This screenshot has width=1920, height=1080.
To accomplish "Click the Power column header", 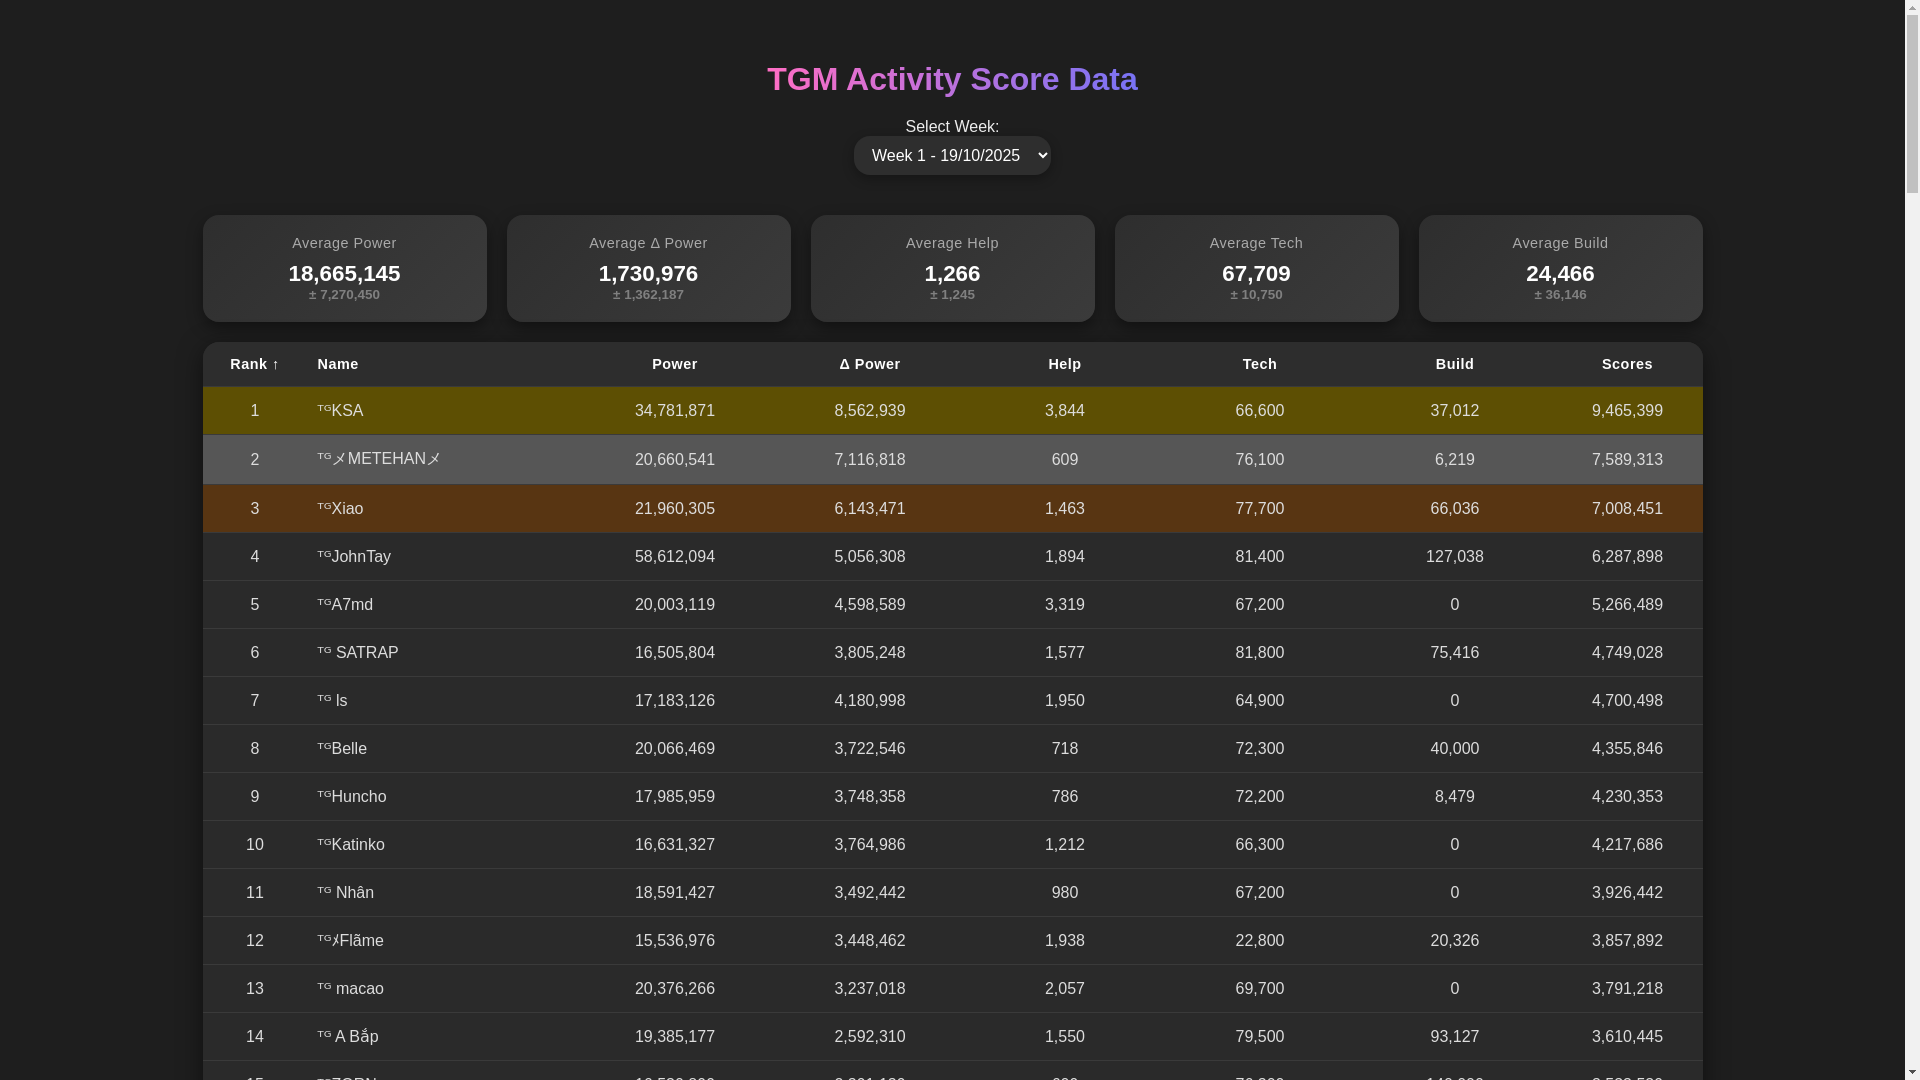I will click(x=674, y=365).
